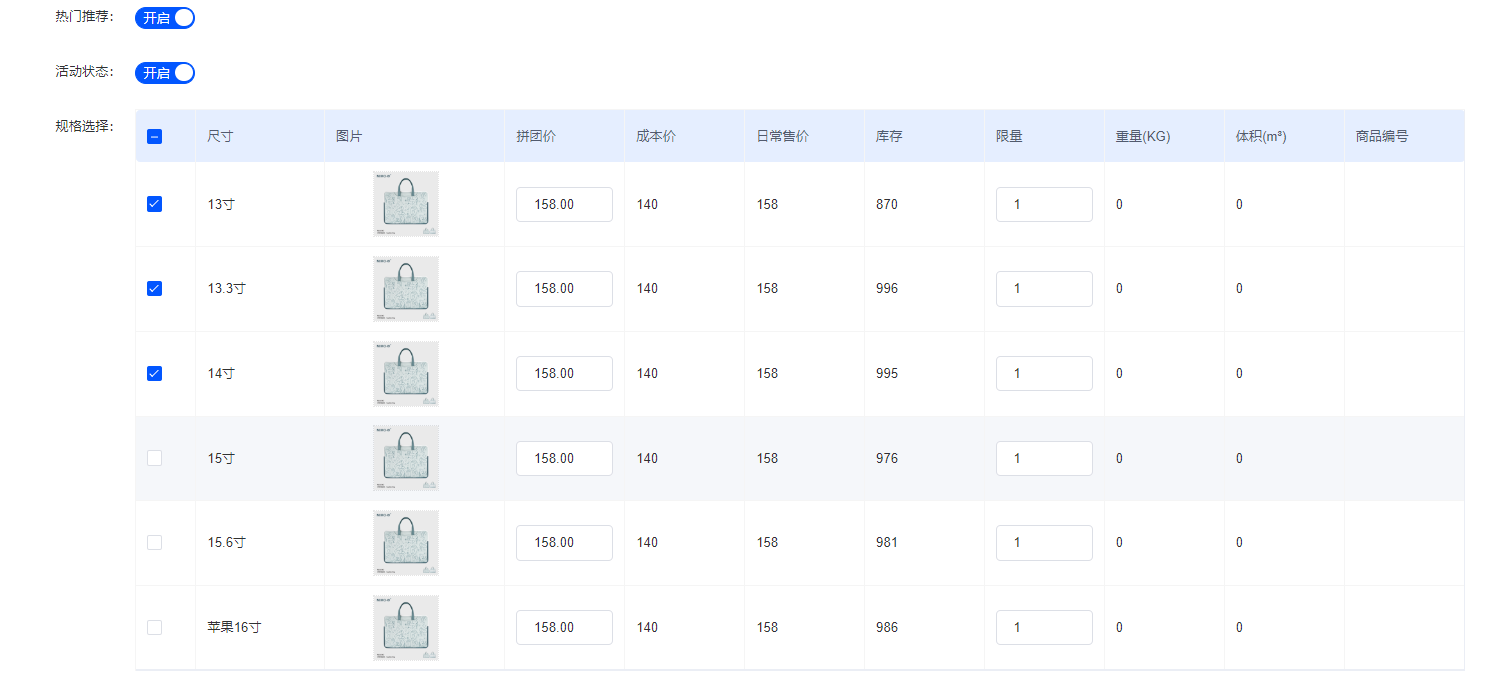
Task: Uncheck the 13.3寸 row checkbox
Action: click(154, 288)
